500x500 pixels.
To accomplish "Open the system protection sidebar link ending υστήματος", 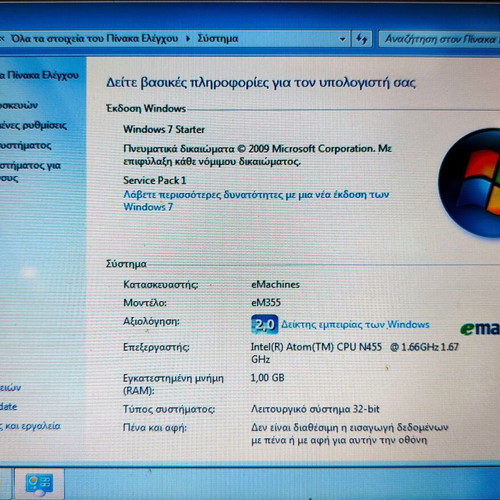I will 26,145.
